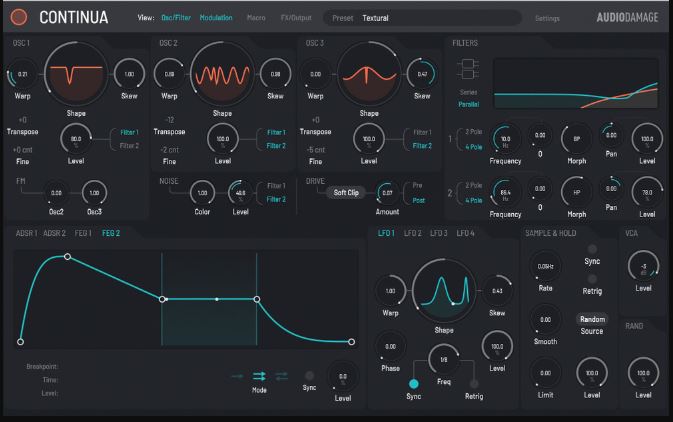Screen dimensions: 673x422
Task: Click the OSC 1 Shape waveform display
Action: click(x=76, y=74)
